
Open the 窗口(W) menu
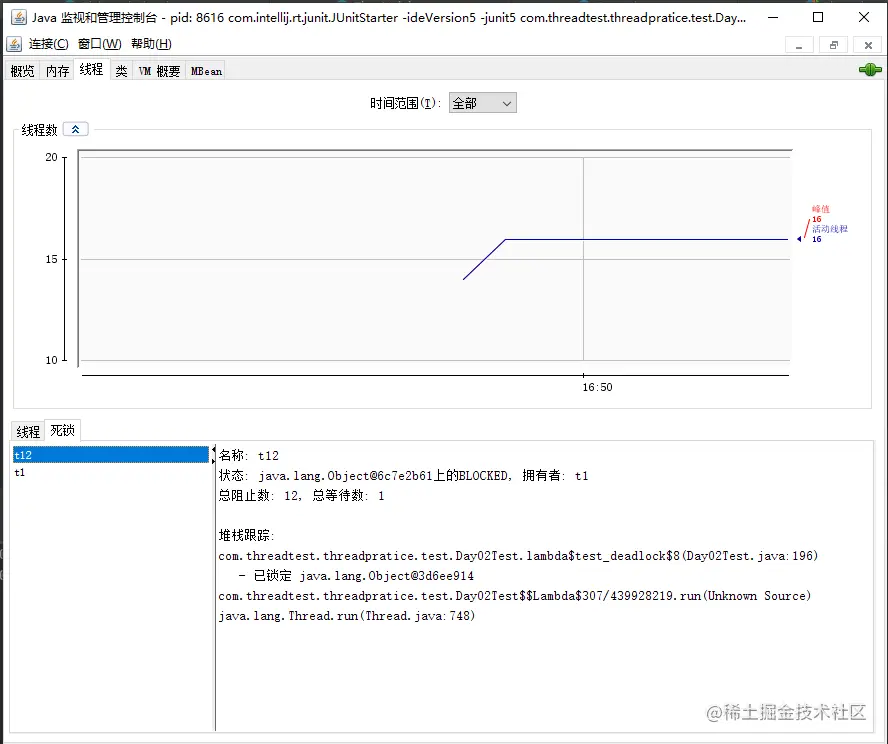pyautogui.click(x=100, y=44)
